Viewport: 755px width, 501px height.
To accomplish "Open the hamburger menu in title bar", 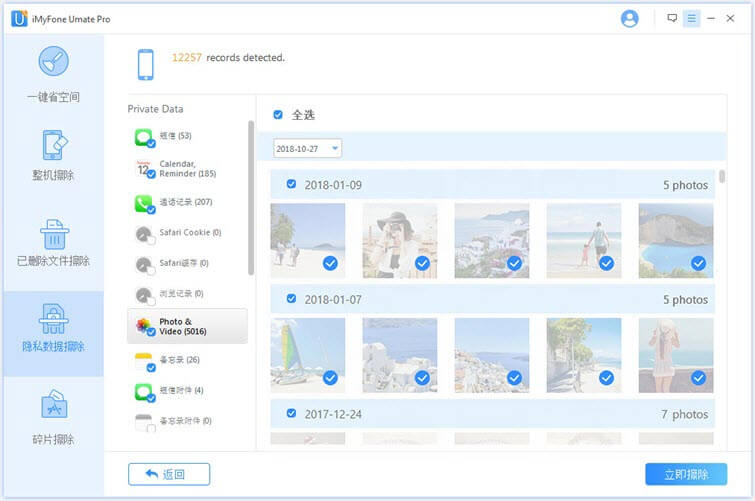I will (691, 19).
